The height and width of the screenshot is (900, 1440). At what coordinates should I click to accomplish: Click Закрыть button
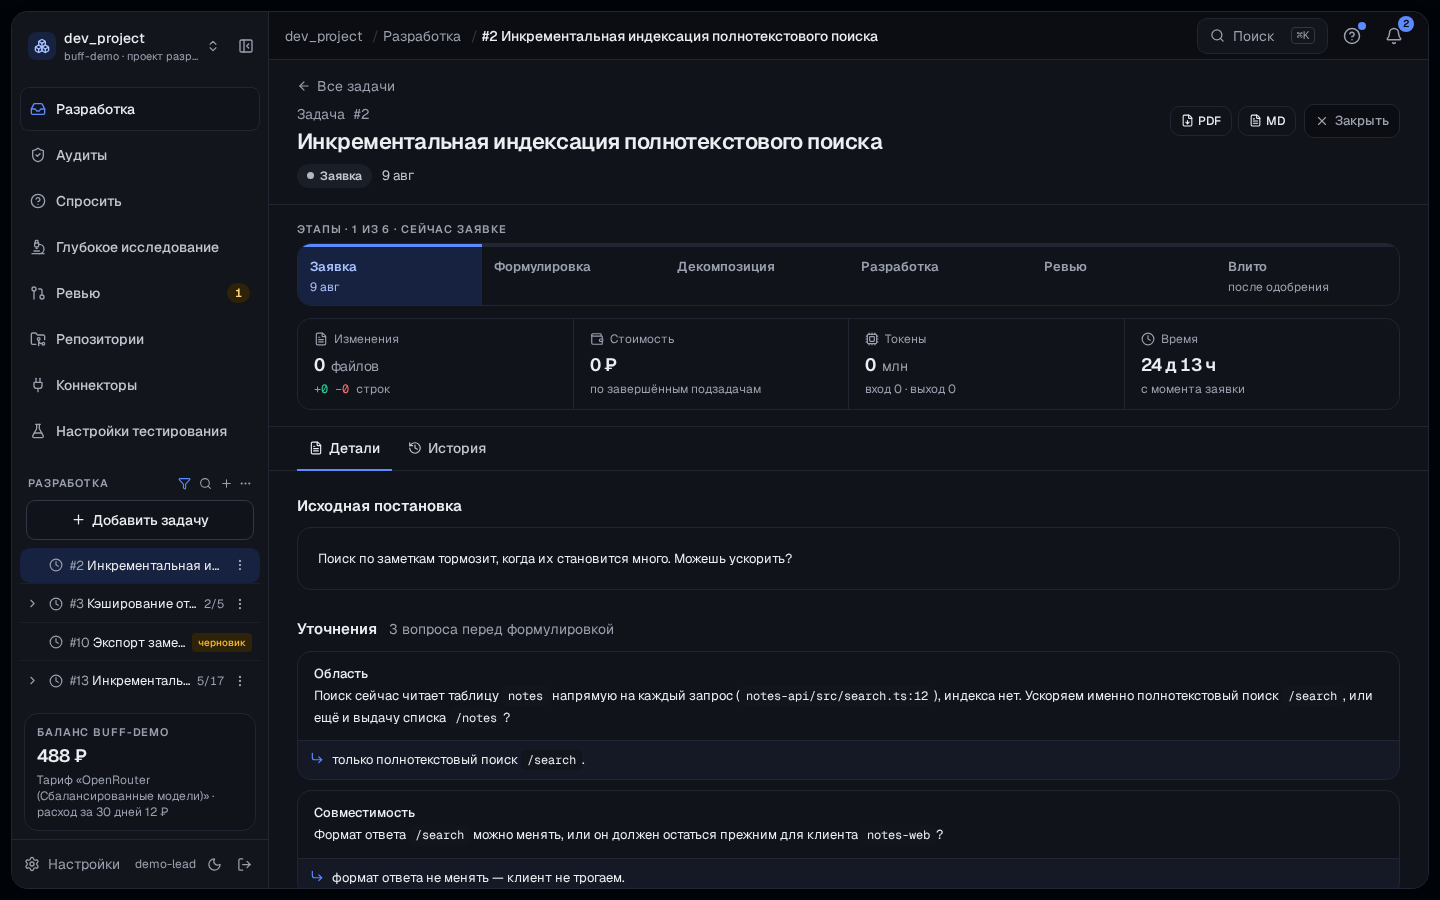click(1352, 121)
